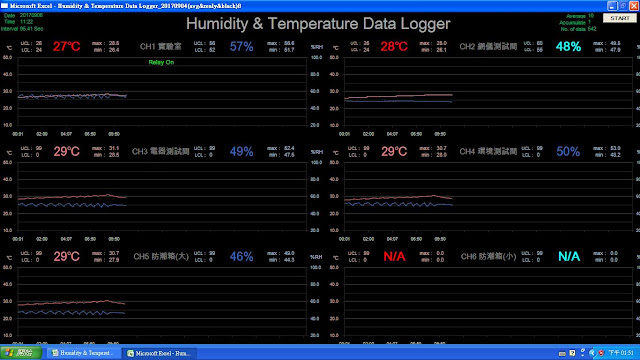Click inside the CH3 trend chart

[162, 196]
